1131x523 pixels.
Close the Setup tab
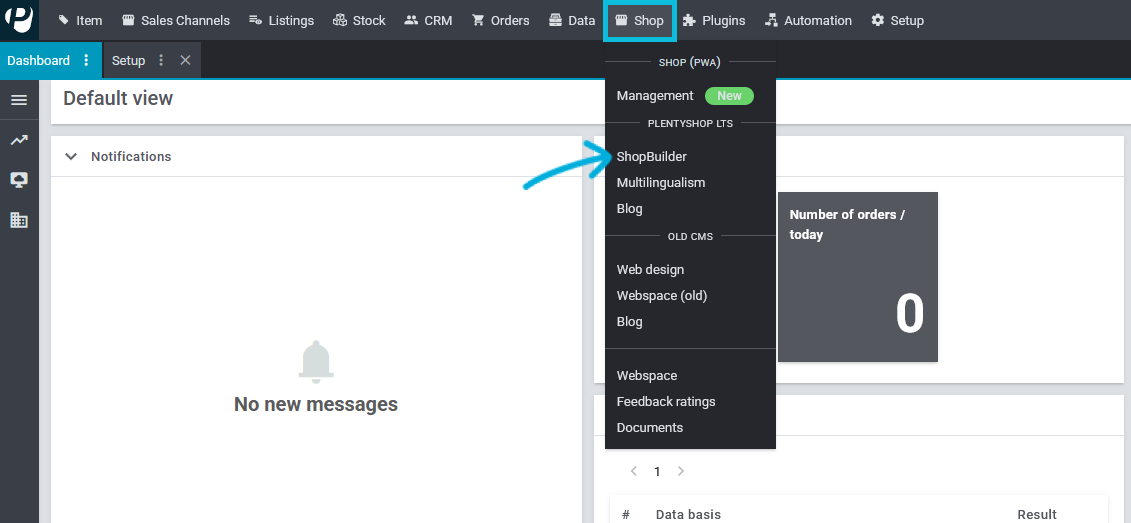point(185,61)
